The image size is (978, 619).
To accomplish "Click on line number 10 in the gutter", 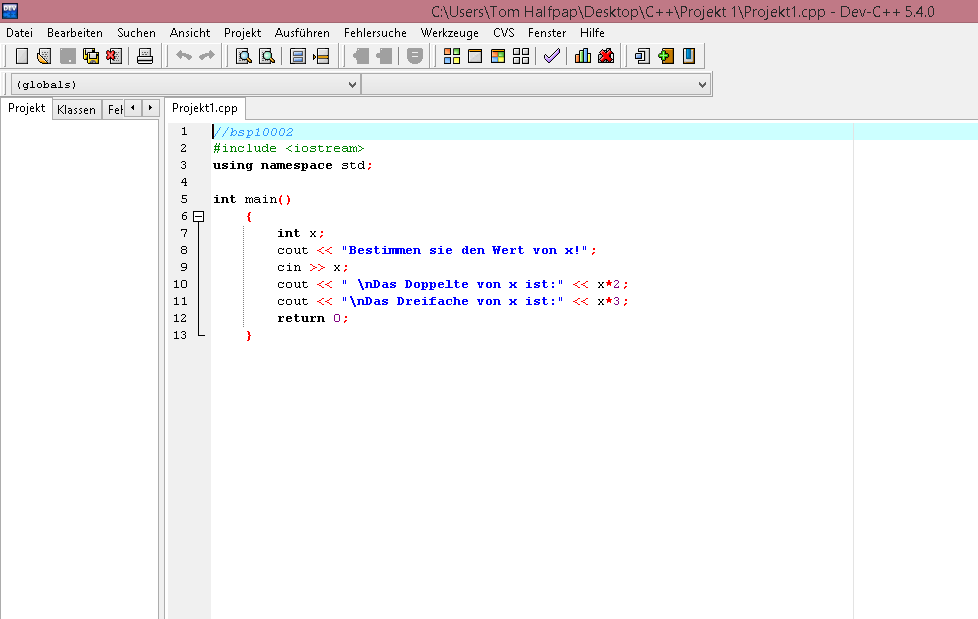I will 180,284.
